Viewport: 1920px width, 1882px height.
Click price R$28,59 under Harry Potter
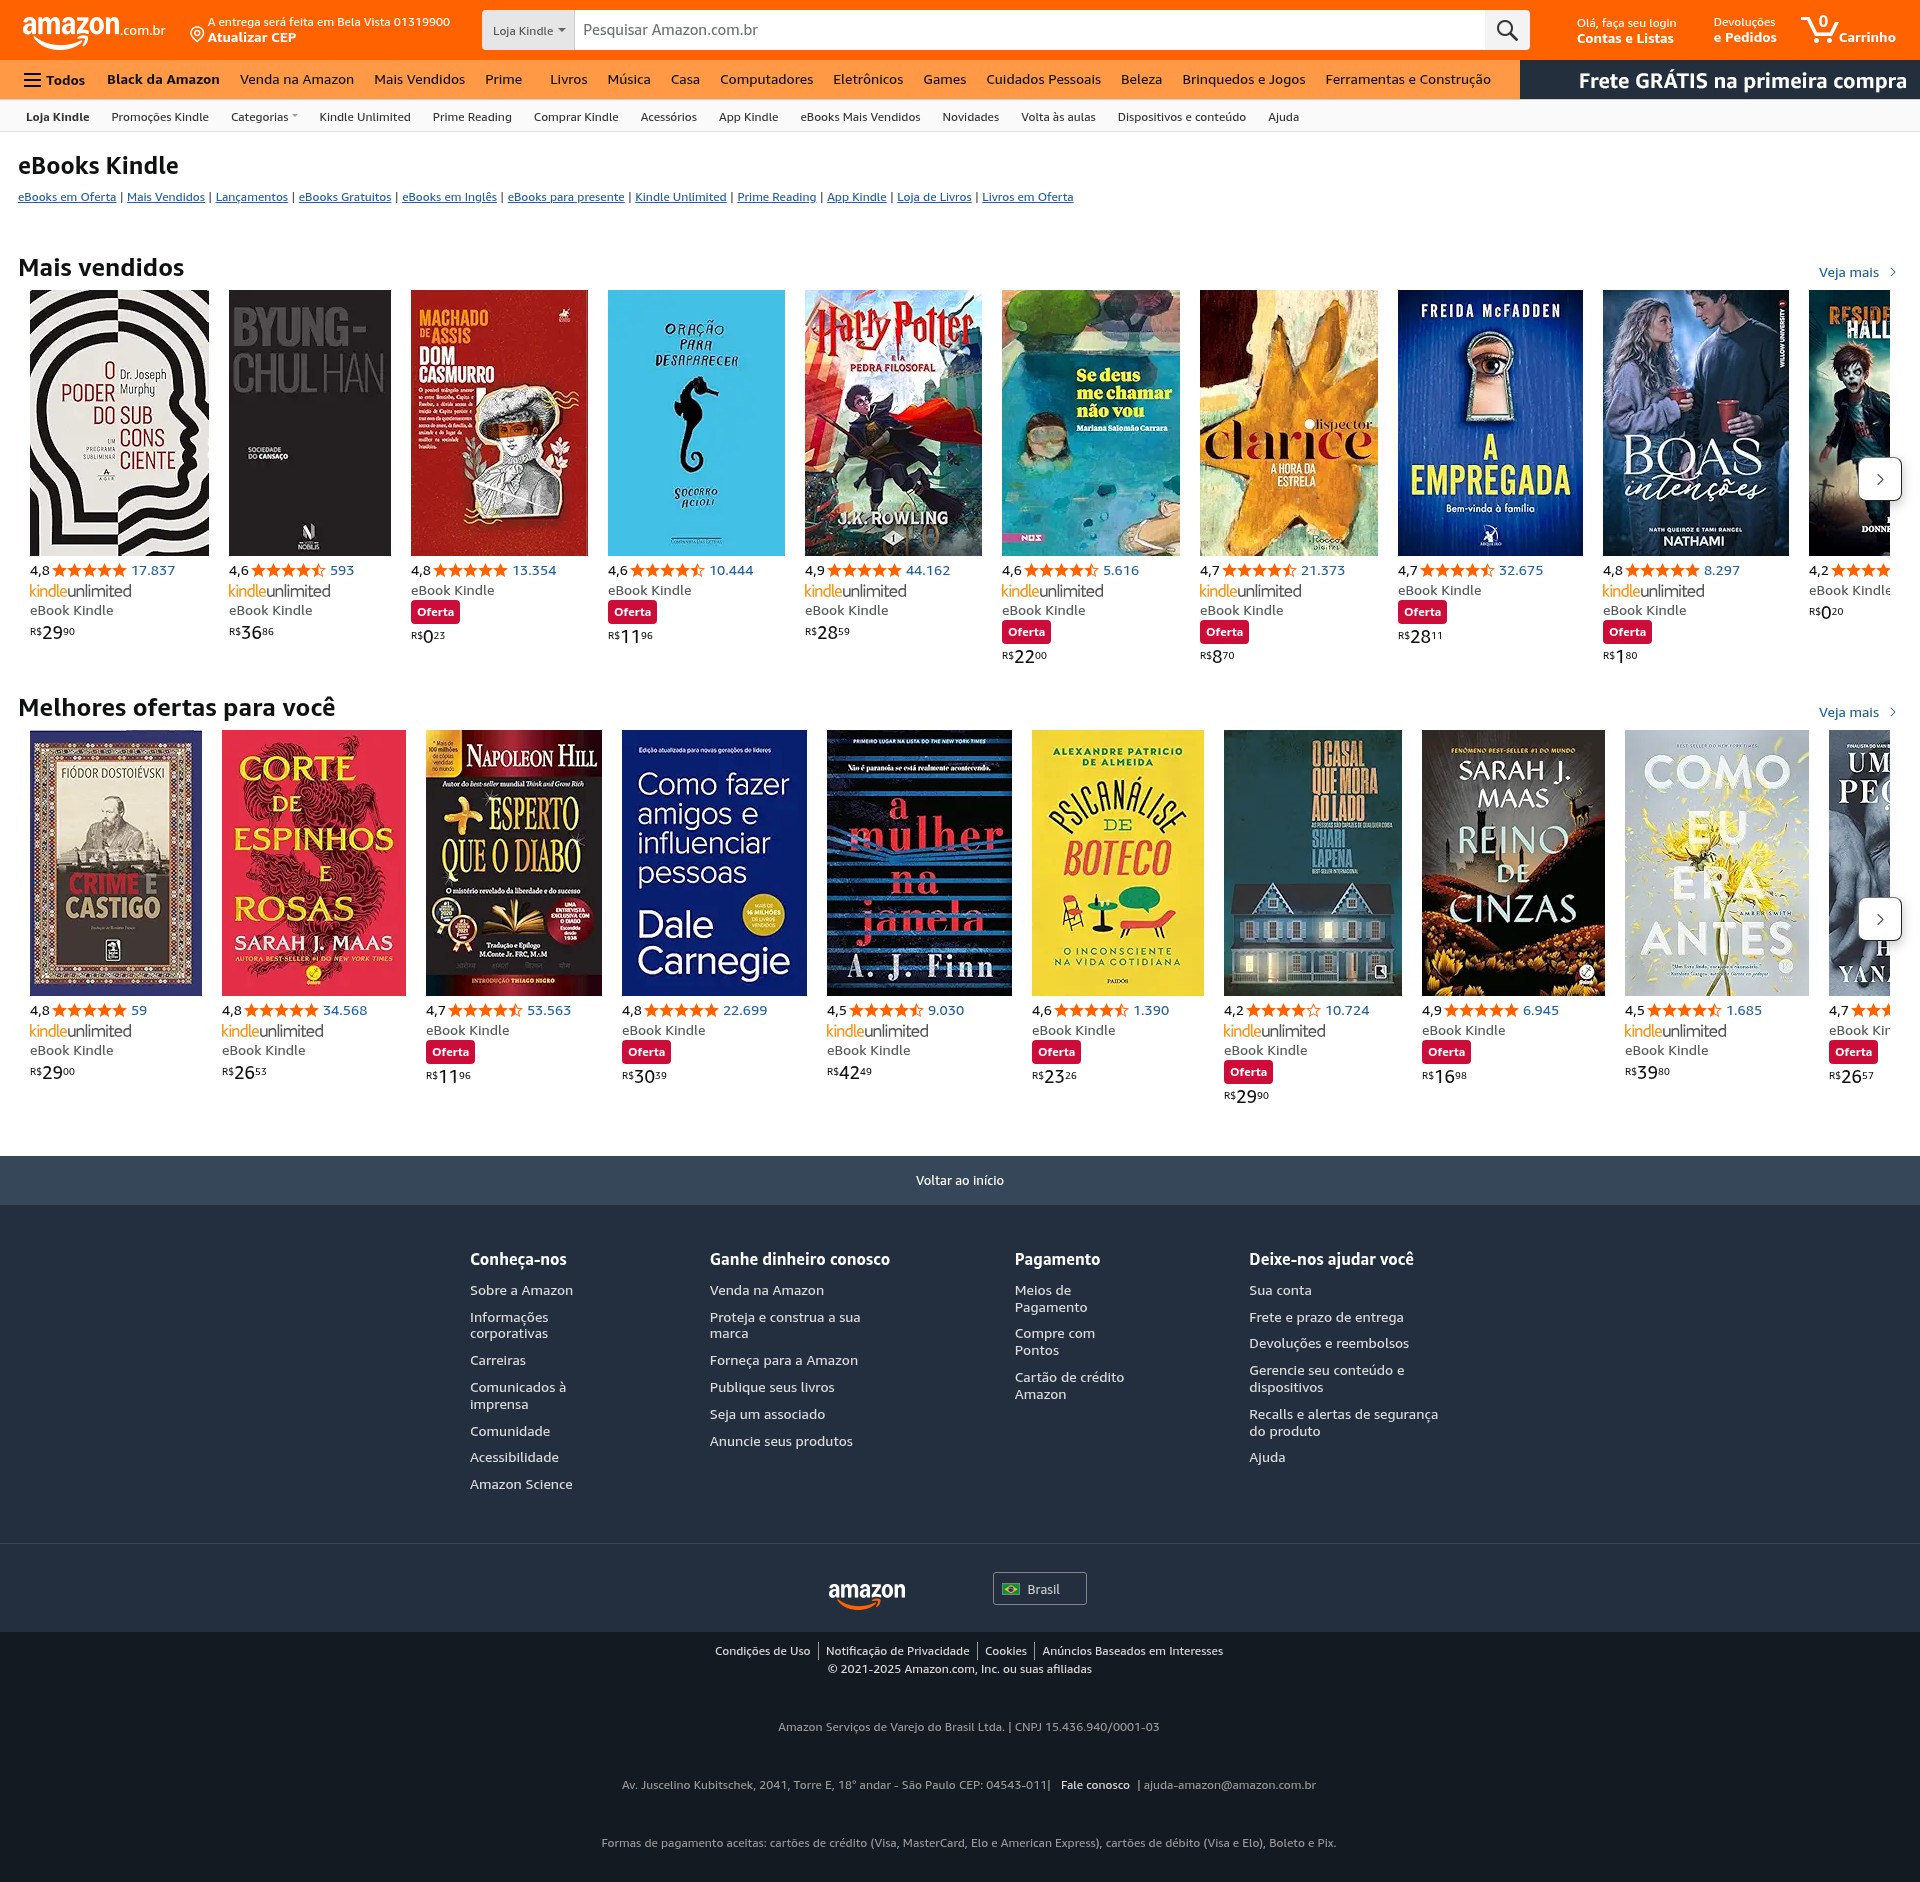pyautogui.click(x=828, y=632)
